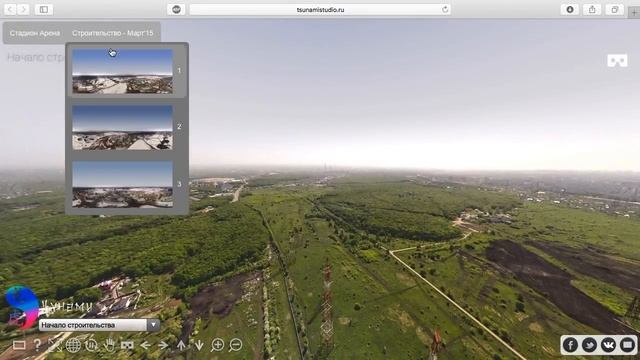Select the hand drag mode icon
This screenshot has width=640, height=360.
coord(109,345)
